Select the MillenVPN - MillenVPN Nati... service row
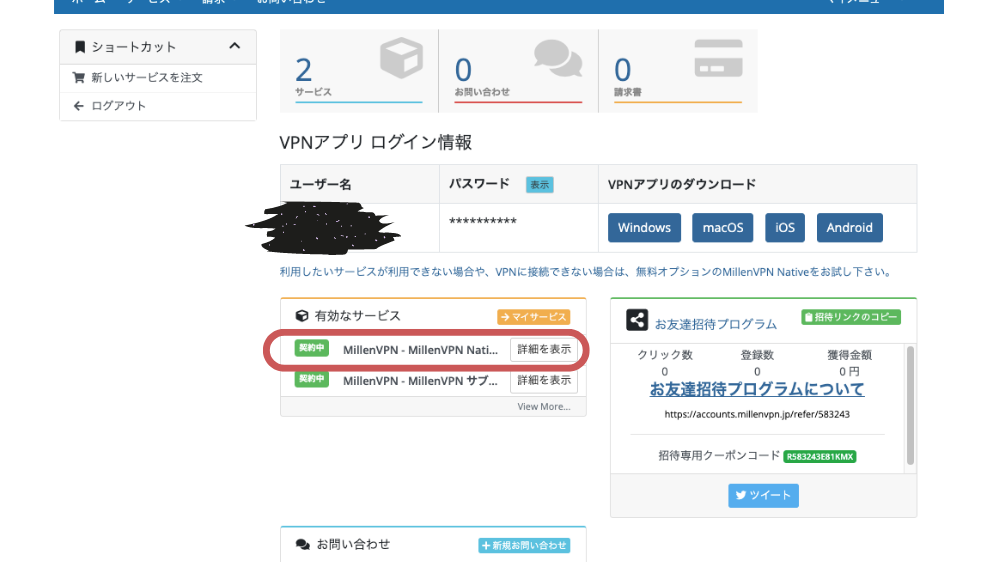 [x=420, y=350]
